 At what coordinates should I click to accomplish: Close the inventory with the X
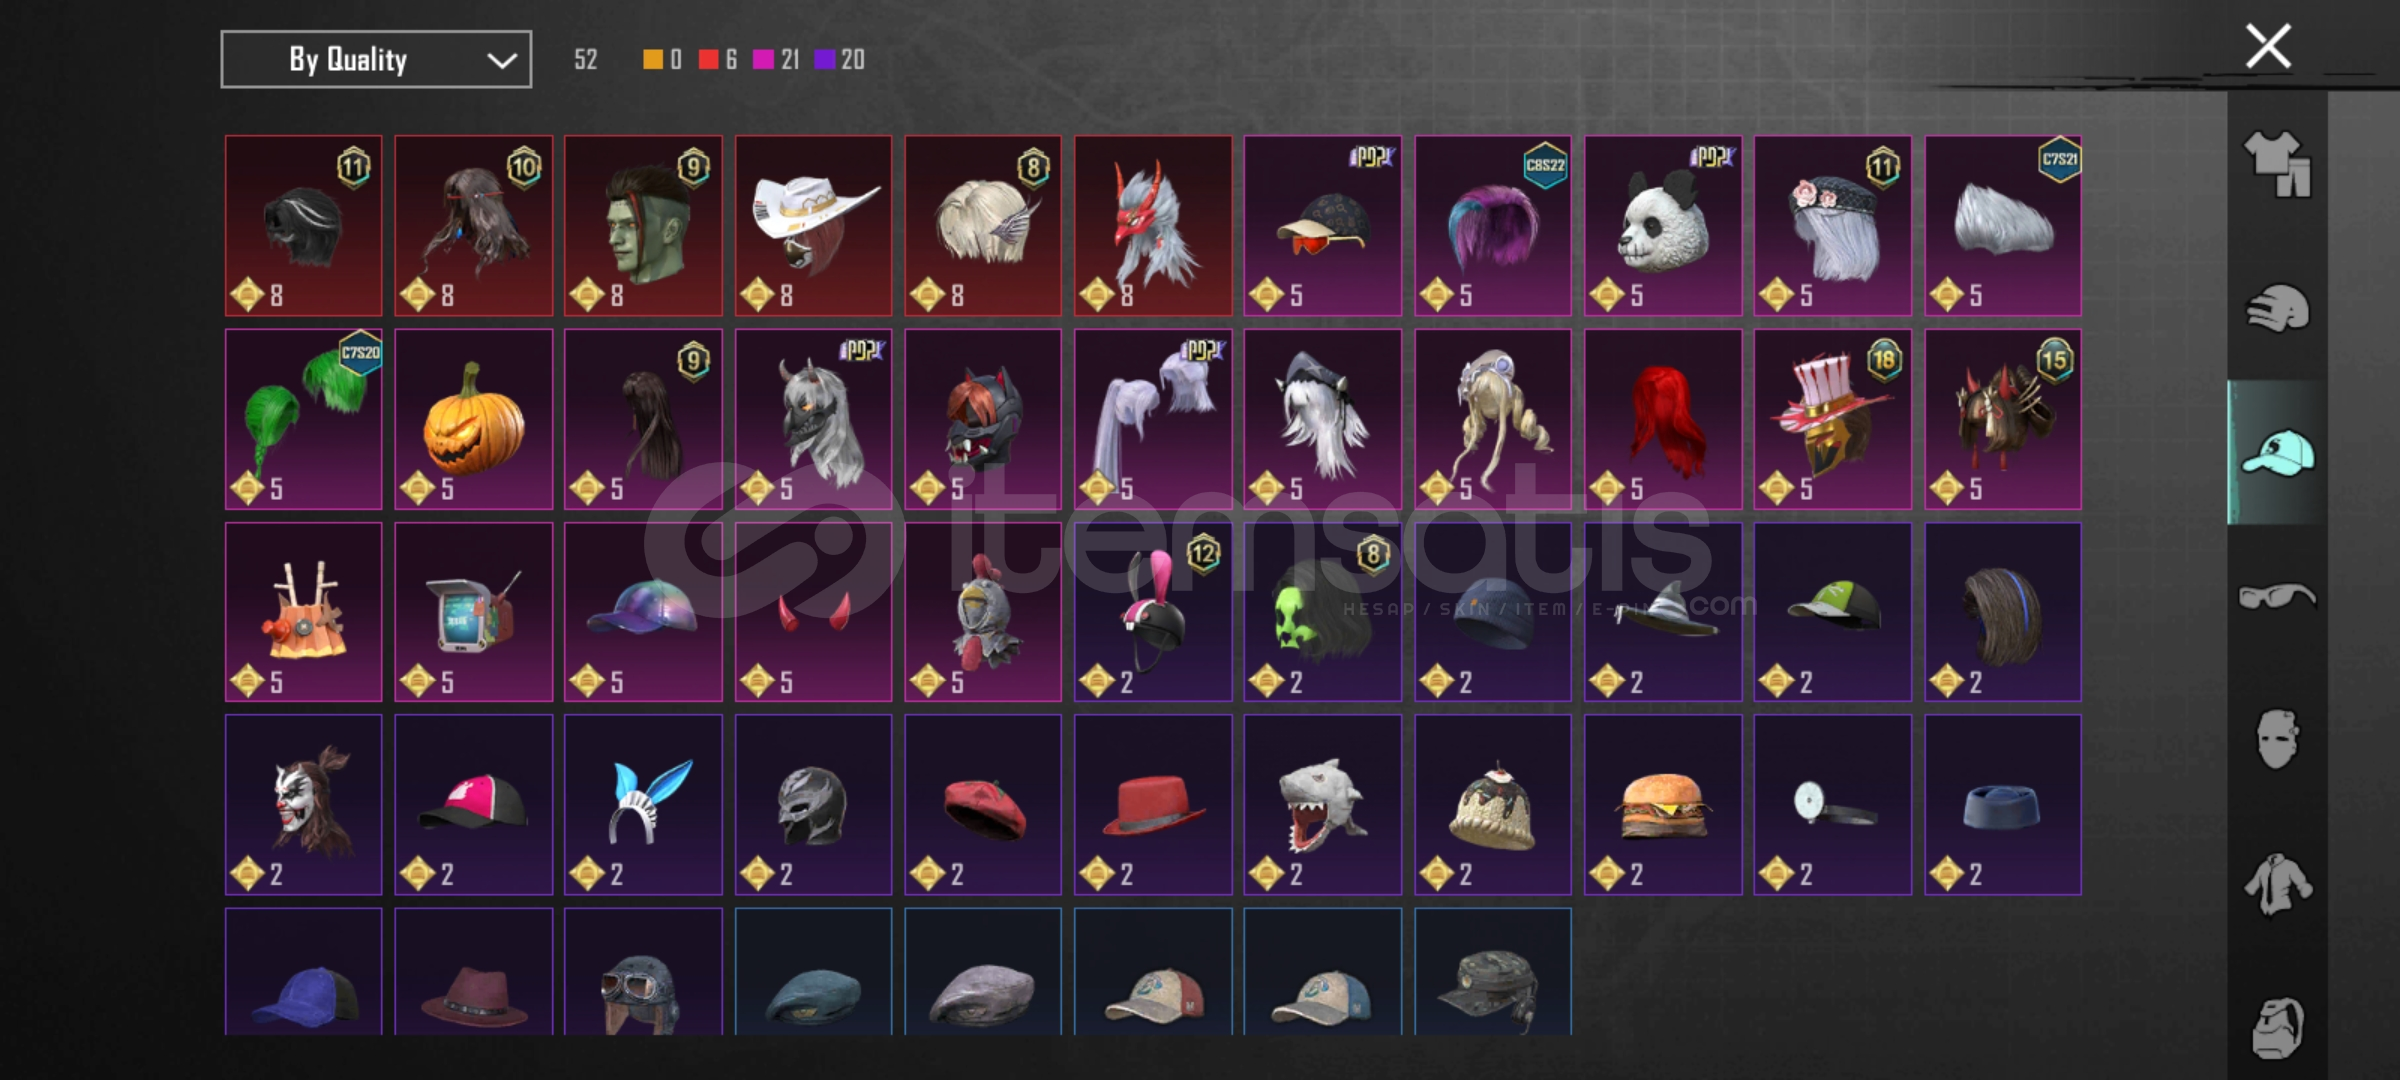click(2268, 46)
